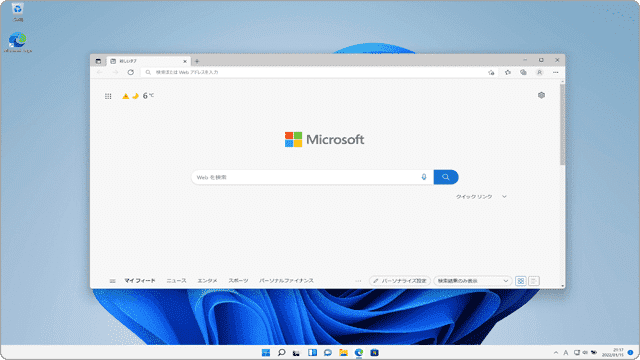Open page settings gear icon
This screenshot has width=640, height=360.
point(541,95)
